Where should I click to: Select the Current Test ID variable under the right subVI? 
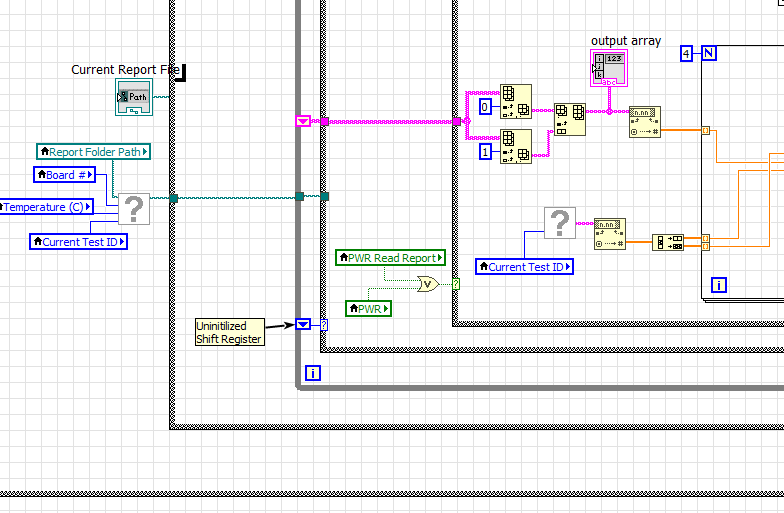point(524,266)
